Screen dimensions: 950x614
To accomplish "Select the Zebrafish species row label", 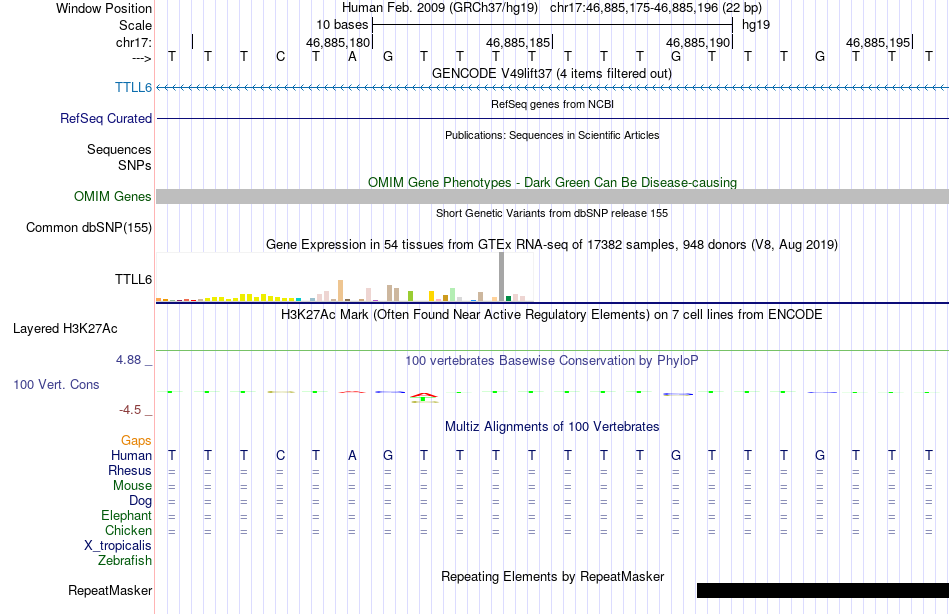I will 125,561.
